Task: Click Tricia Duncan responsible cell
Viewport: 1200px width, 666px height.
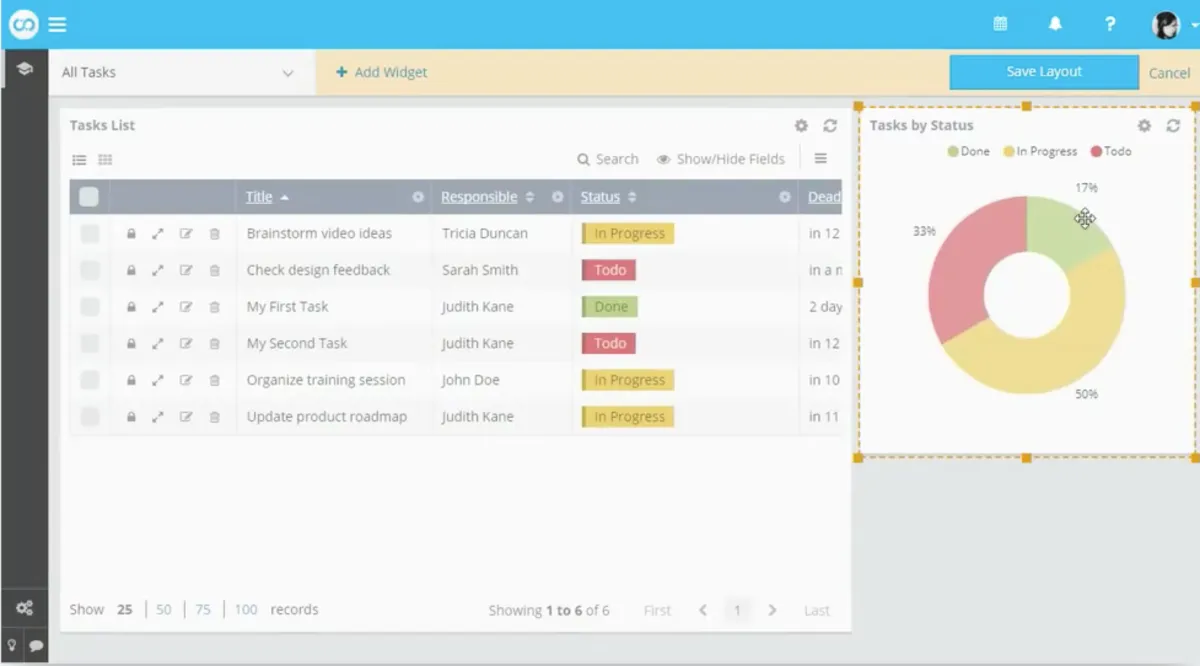Action: [485, 234]
